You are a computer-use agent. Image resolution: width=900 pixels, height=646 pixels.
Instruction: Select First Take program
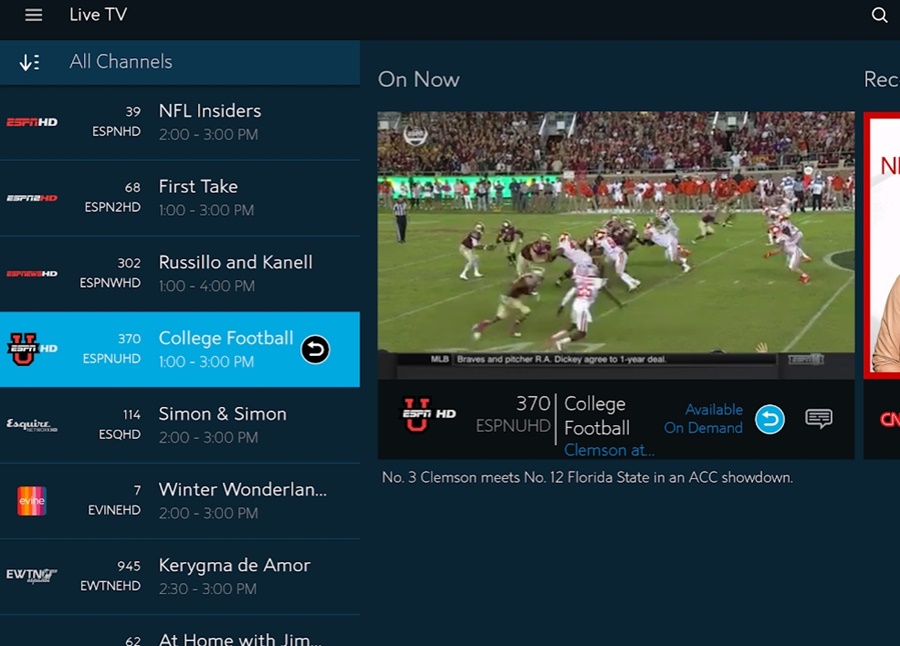[180, 198]
